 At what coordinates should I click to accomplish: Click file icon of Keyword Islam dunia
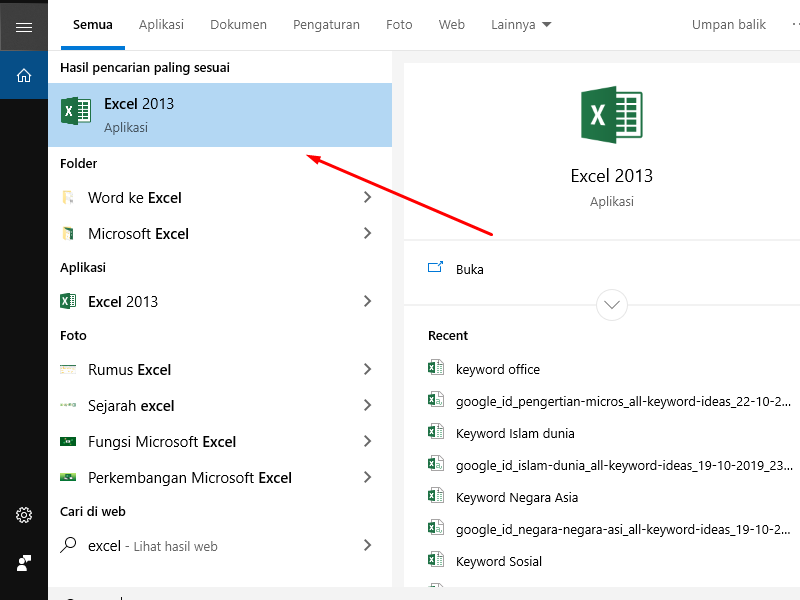pyautogui.click(x=436, y=432)
